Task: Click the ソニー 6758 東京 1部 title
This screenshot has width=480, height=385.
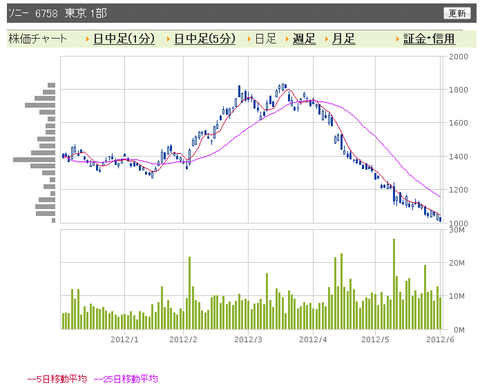Action: (x=57, y=13)
